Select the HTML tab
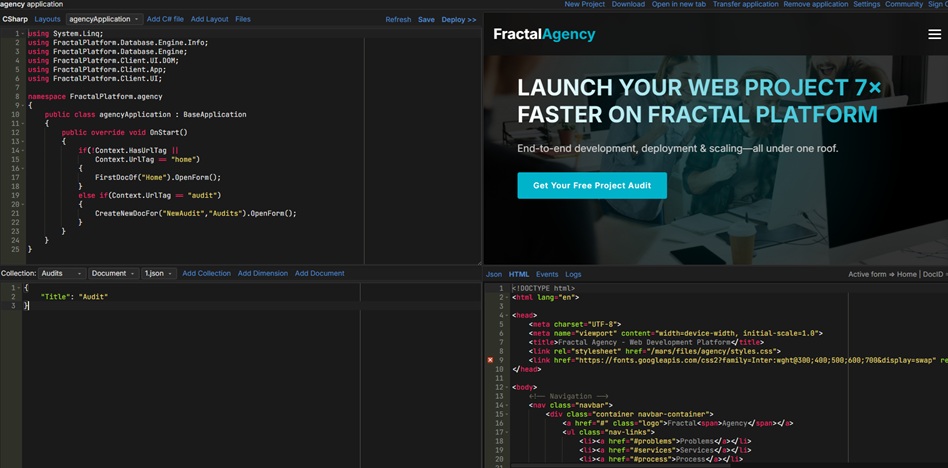Viewport: 948px width, 468px height. 519,275
